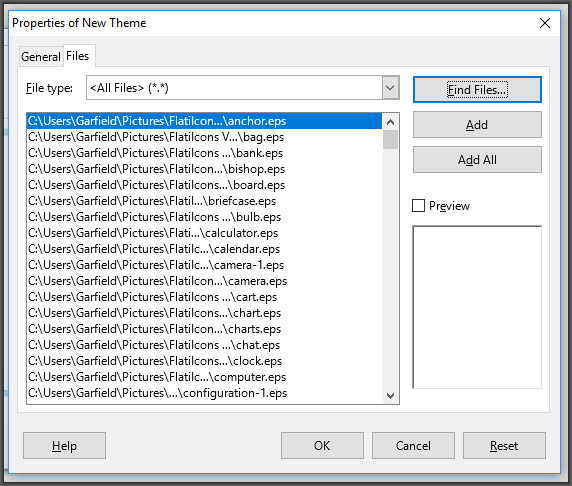
Task: Click the file list scroll up arrow
Action: (390, 122)
